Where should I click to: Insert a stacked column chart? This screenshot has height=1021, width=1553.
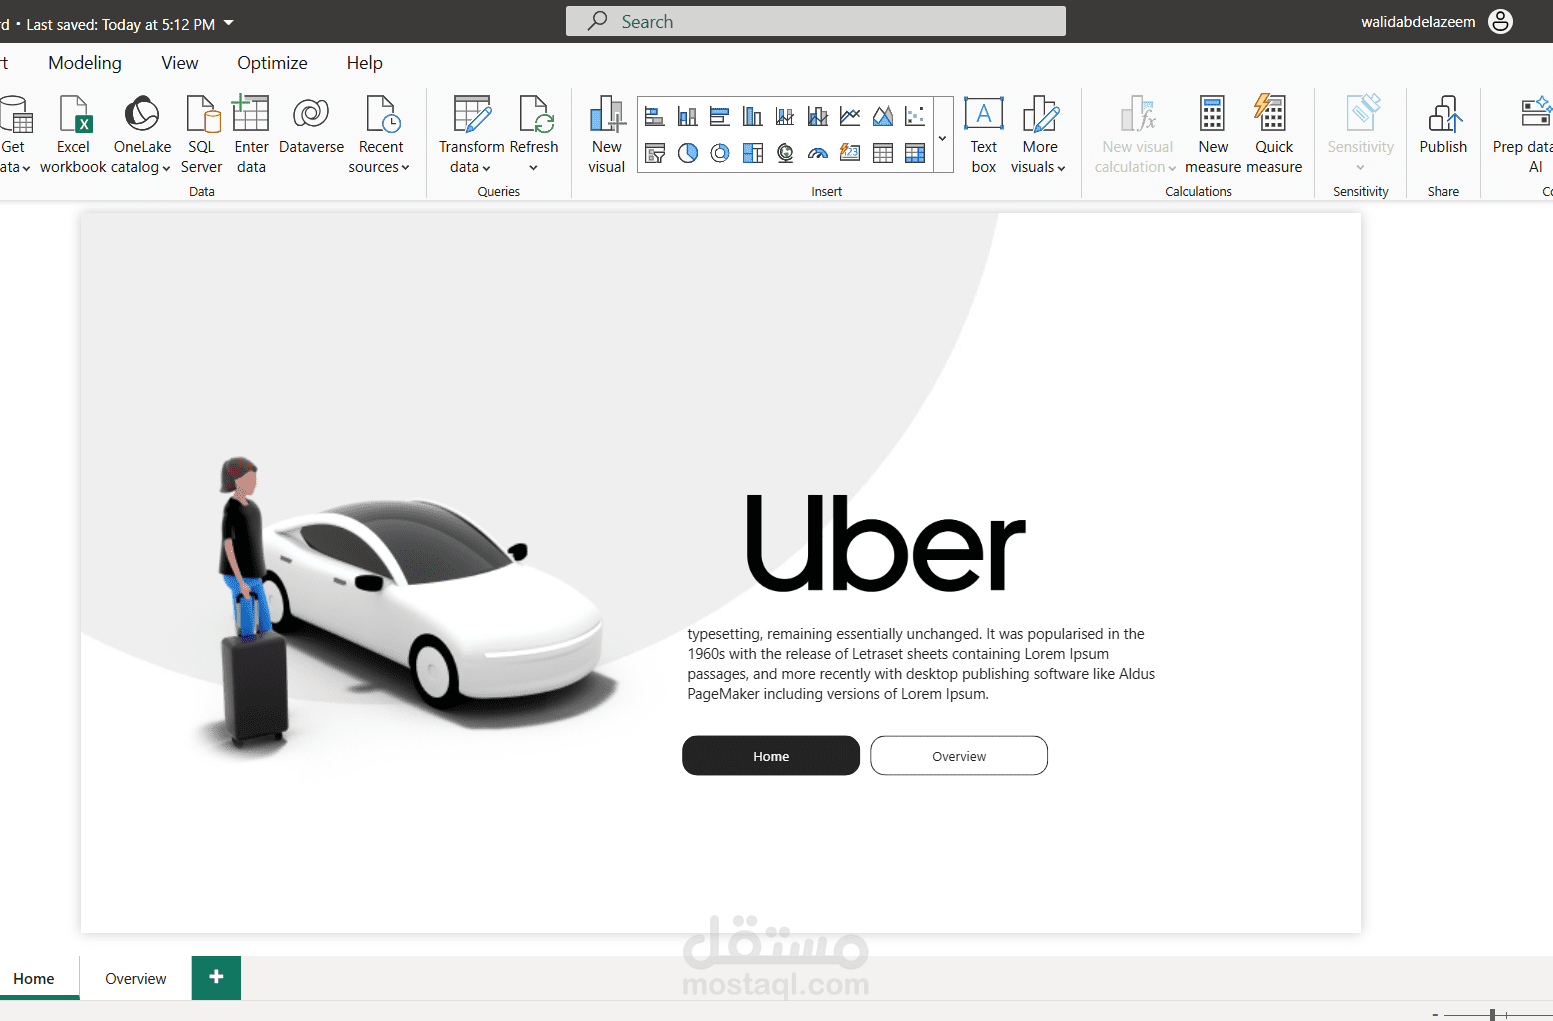687,117
